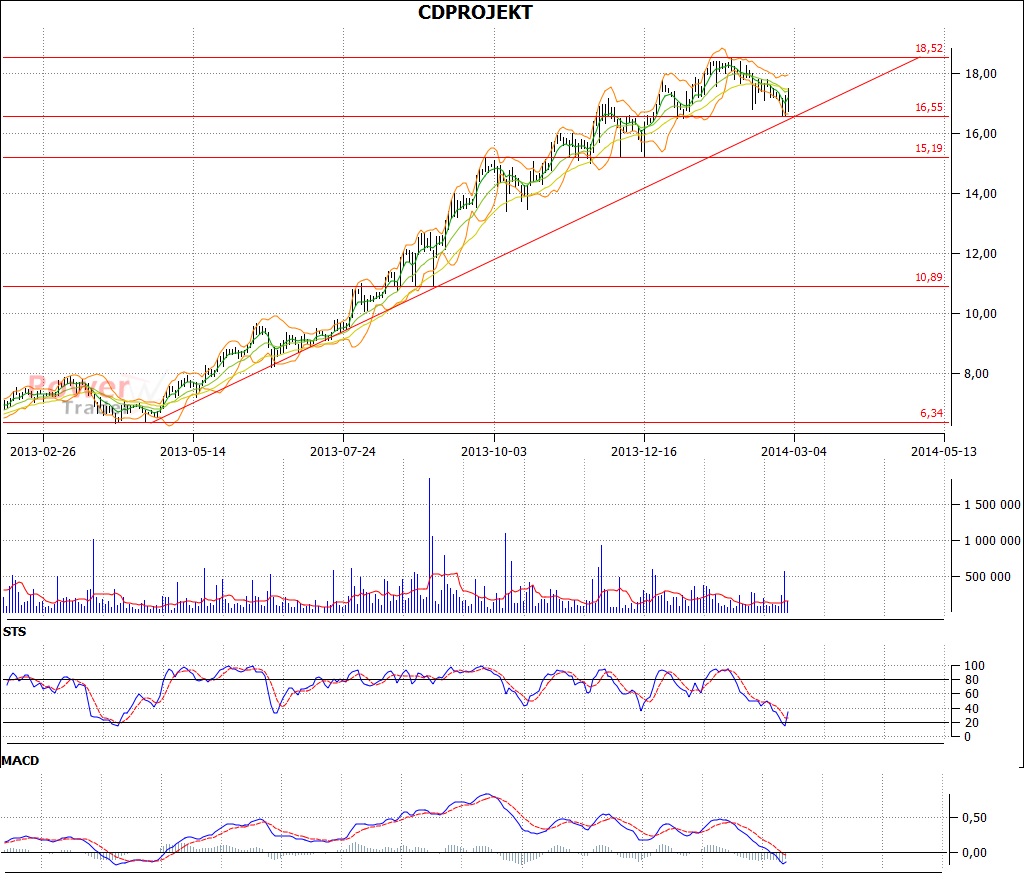Select the 18,52 red resistance level label
Viewport: 1024px width, 888px height.
[929, 48]
